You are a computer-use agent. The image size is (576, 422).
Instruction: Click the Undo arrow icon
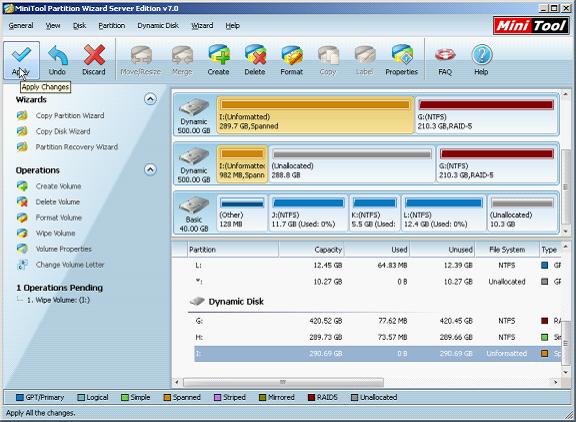click(x=58, y=55)
